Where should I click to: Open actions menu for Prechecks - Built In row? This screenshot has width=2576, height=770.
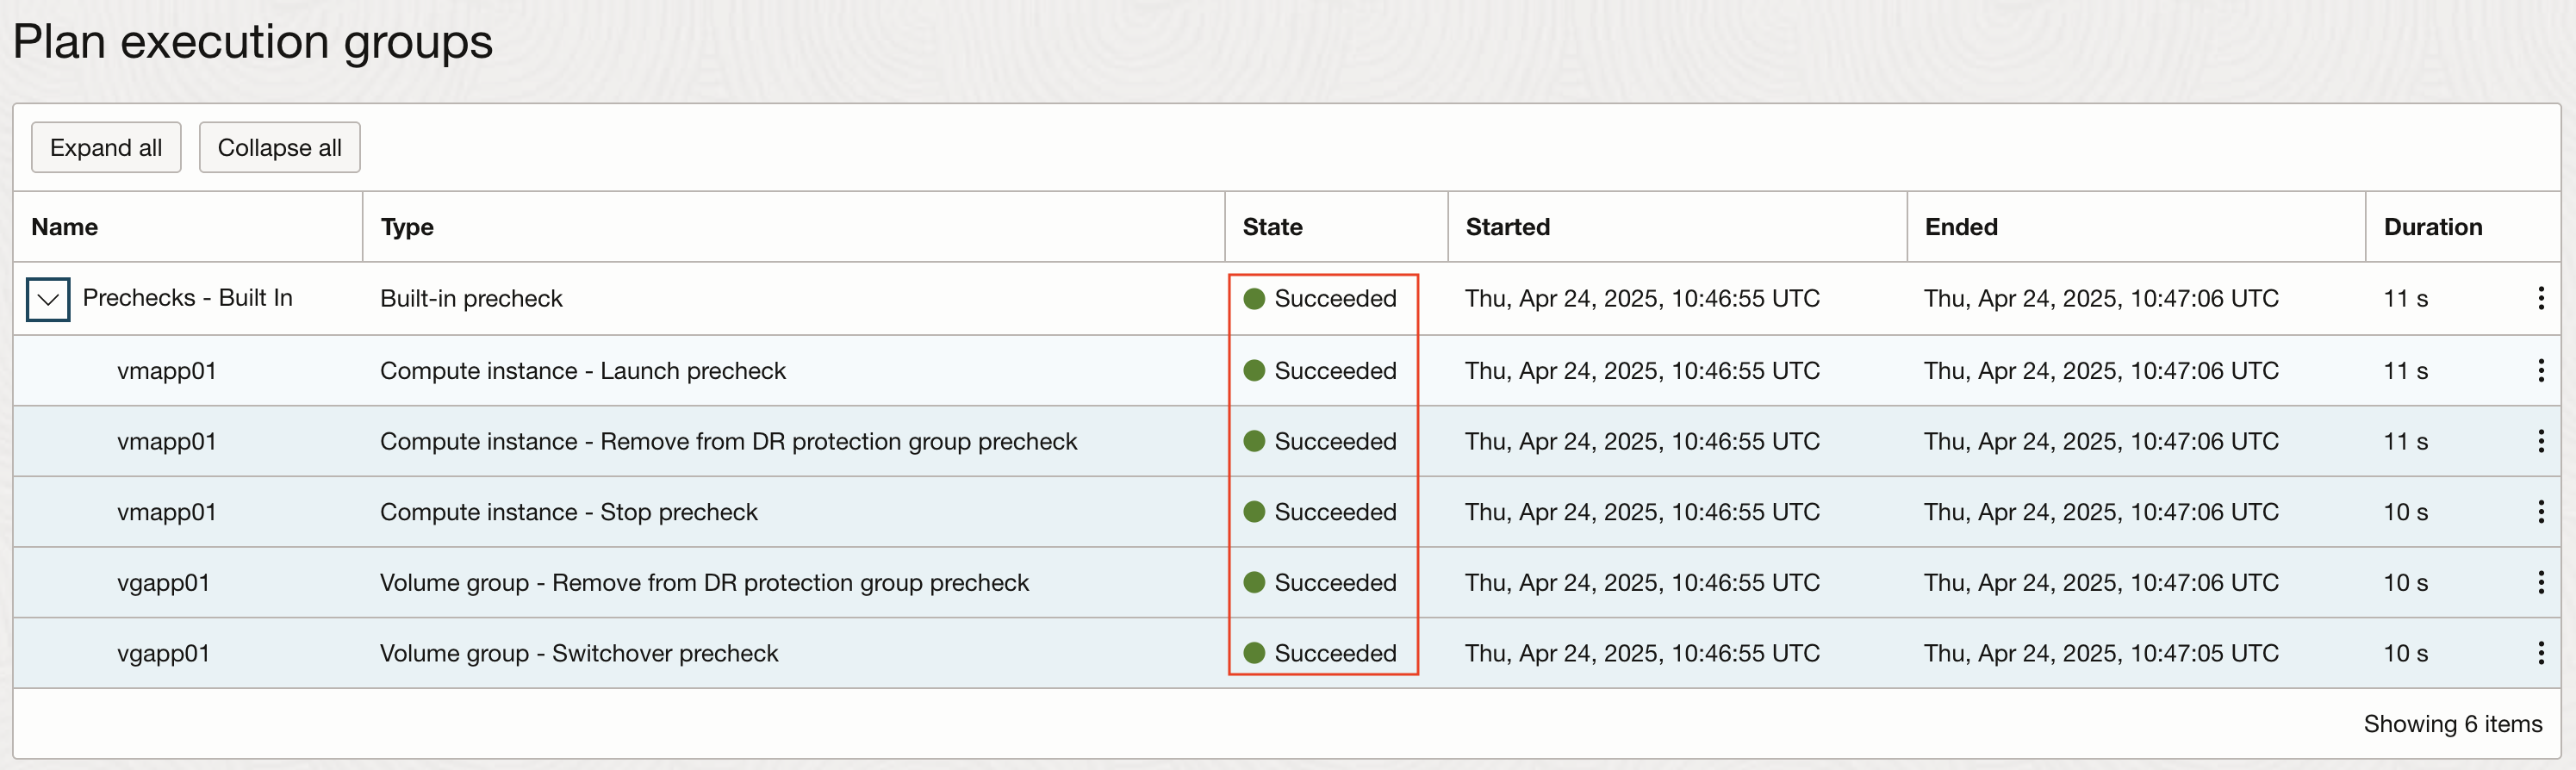click(2541, 298)
